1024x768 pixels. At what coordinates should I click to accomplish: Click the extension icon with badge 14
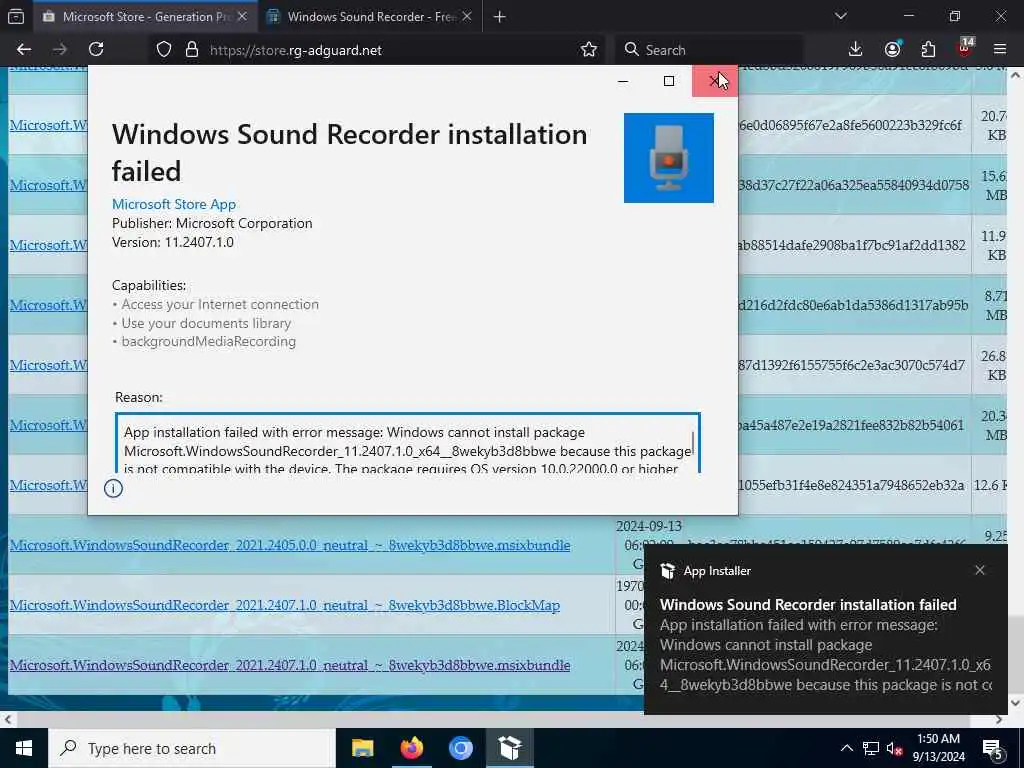pos(965,48)
